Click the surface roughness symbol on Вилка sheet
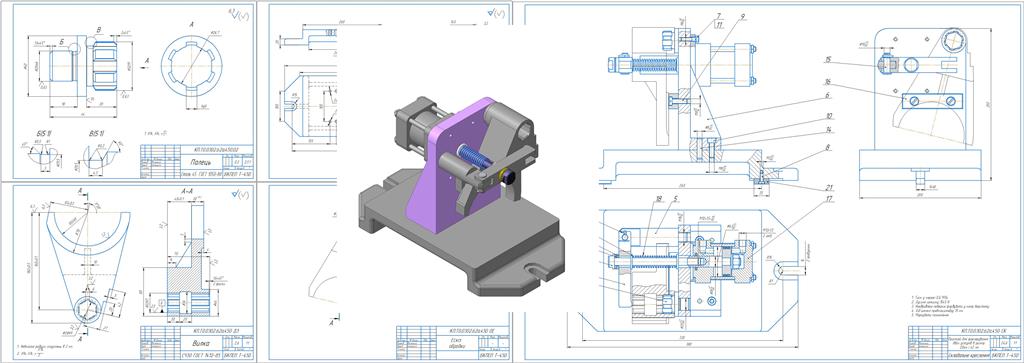This screenshot has height=363, width=1024. point(240,194)
